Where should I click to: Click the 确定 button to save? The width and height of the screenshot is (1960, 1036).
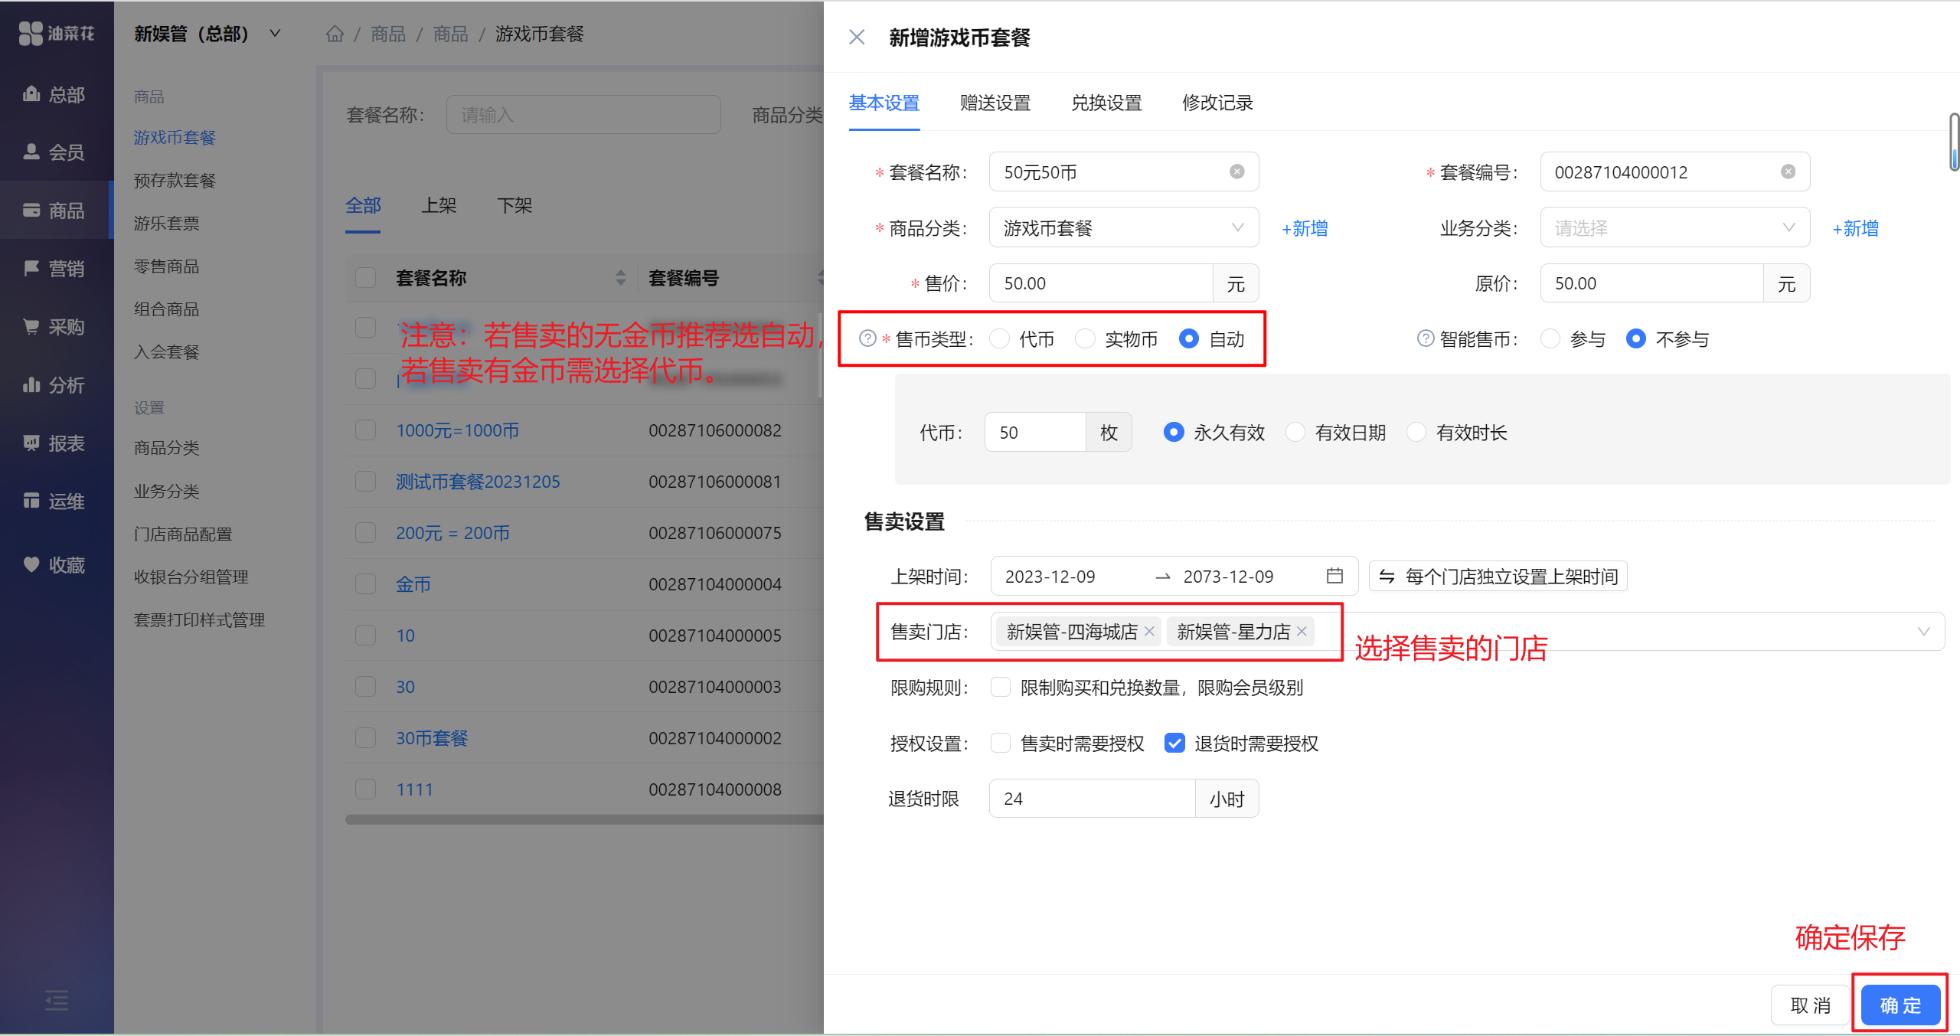1900,1005
